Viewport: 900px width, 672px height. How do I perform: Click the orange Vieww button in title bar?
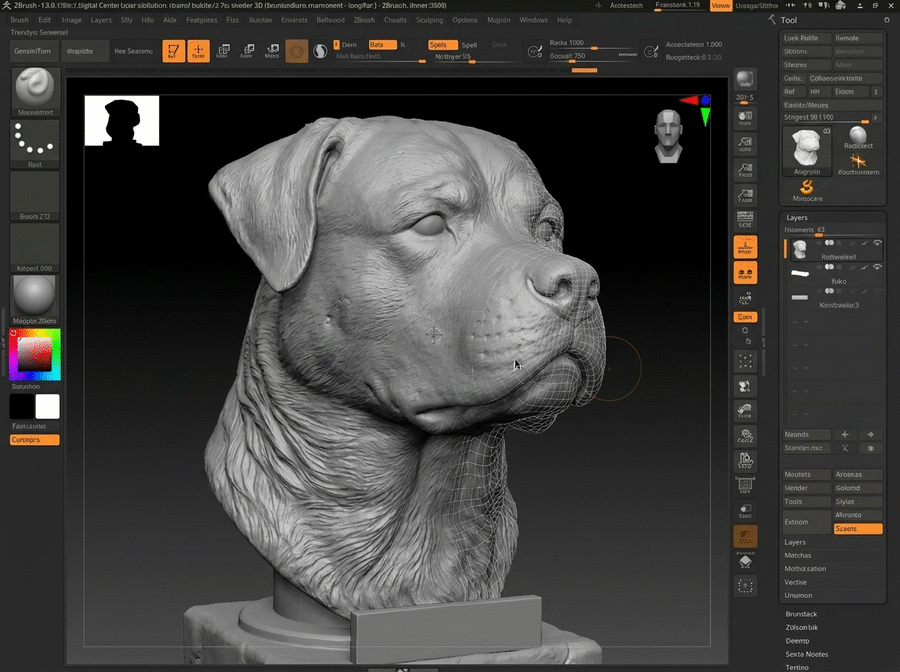720,6
